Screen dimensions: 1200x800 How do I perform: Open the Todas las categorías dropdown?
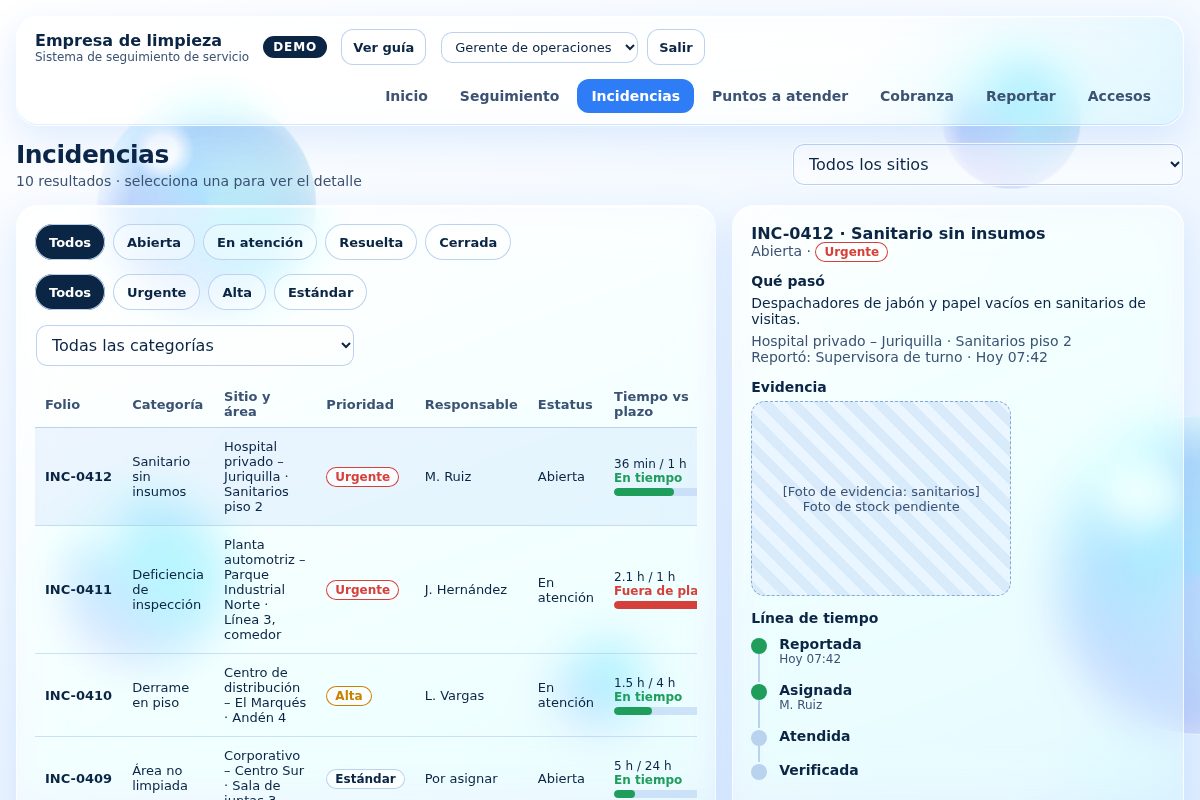pos(195,345)
